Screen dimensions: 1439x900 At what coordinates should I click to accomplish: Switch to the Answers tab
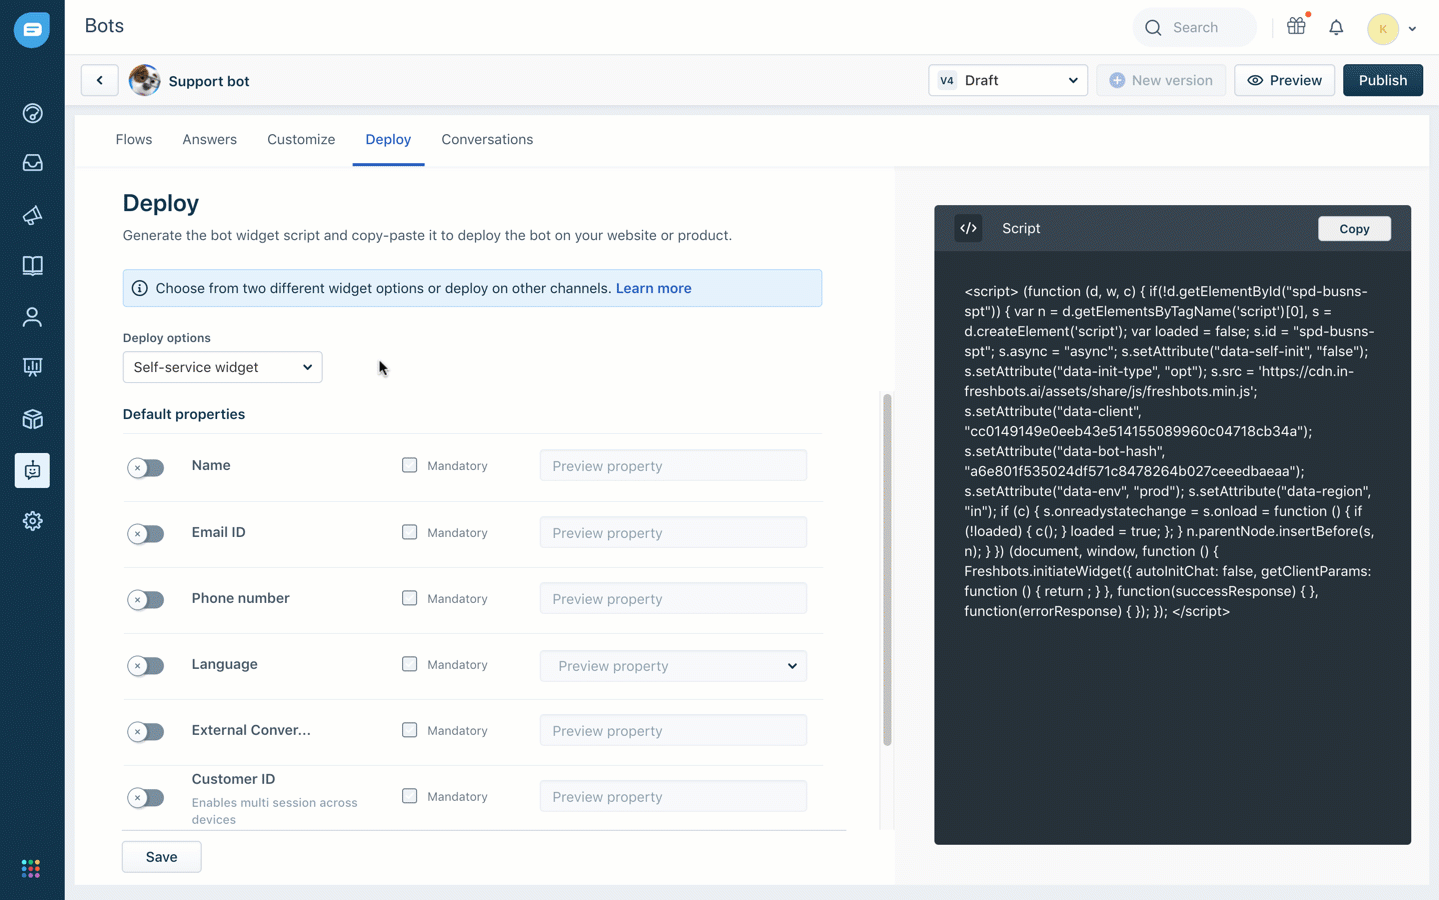pyautogui.click(x=209, y=139)
